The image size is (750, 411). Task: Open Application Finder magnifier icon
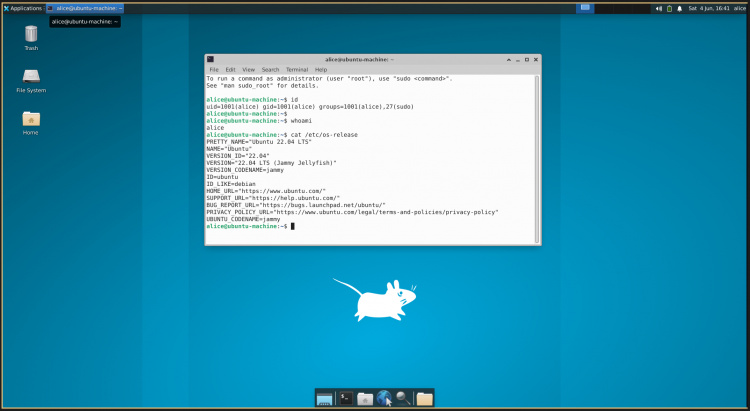click(x=402, y=399)
